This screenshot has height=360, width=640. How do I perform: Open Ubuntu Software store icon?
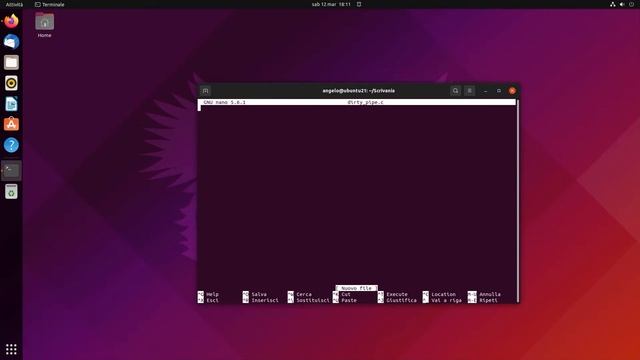pyautogui.click(x=11, y=124)
